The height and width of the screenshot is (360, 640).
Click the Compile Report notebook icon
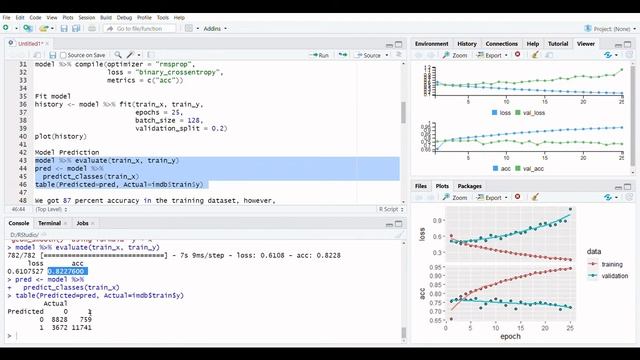pos(151,55)
